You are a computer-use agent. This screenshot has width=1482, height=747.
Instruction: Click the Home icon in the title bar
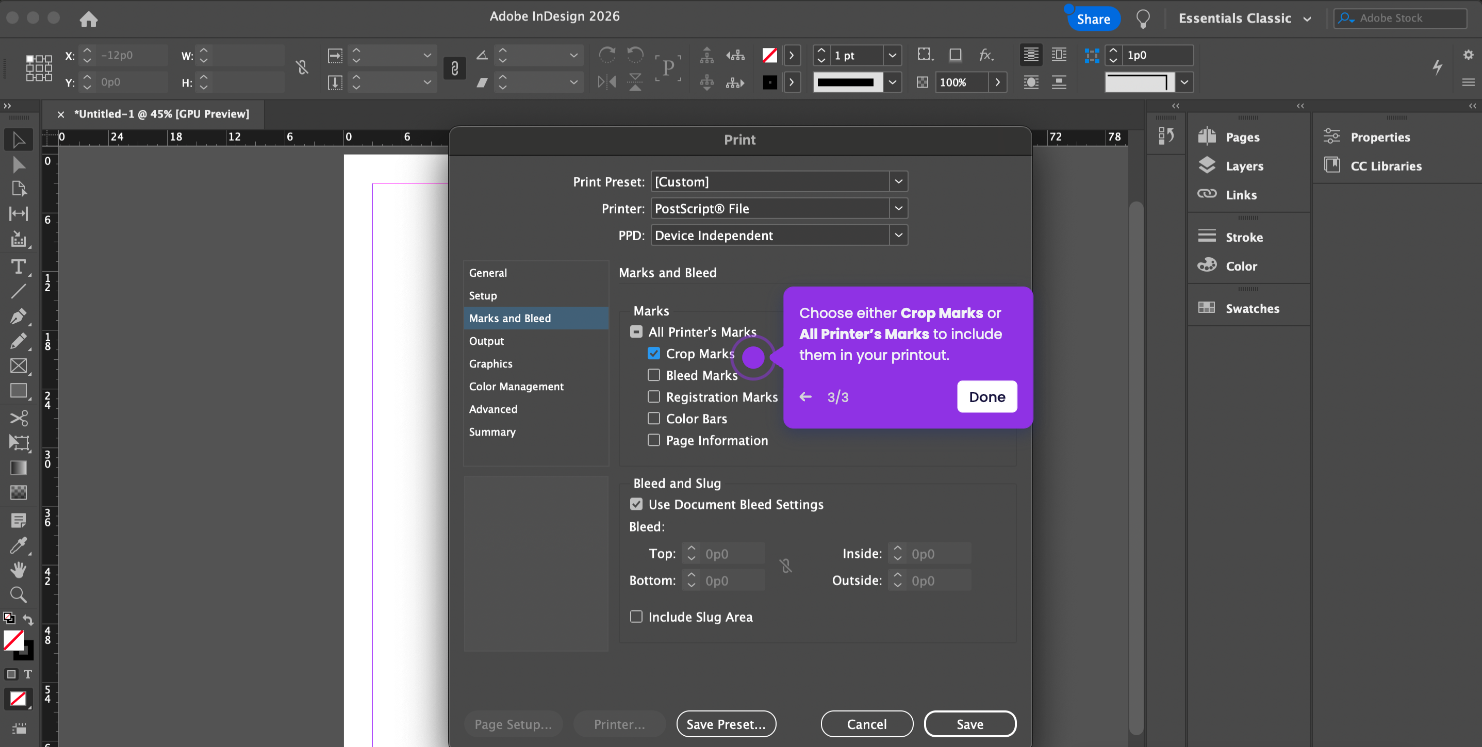pos(89,19)
